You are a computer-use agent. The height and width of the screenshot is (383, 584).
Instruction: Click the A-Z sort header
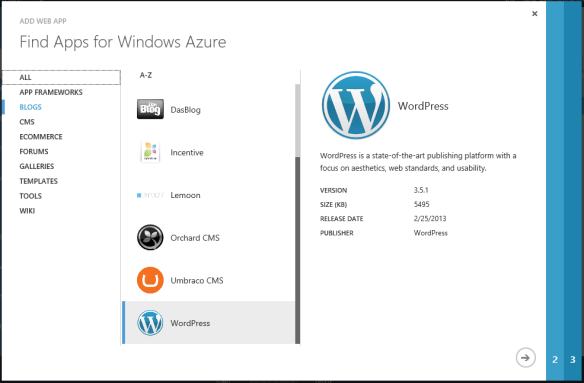[x=146, y=75]
